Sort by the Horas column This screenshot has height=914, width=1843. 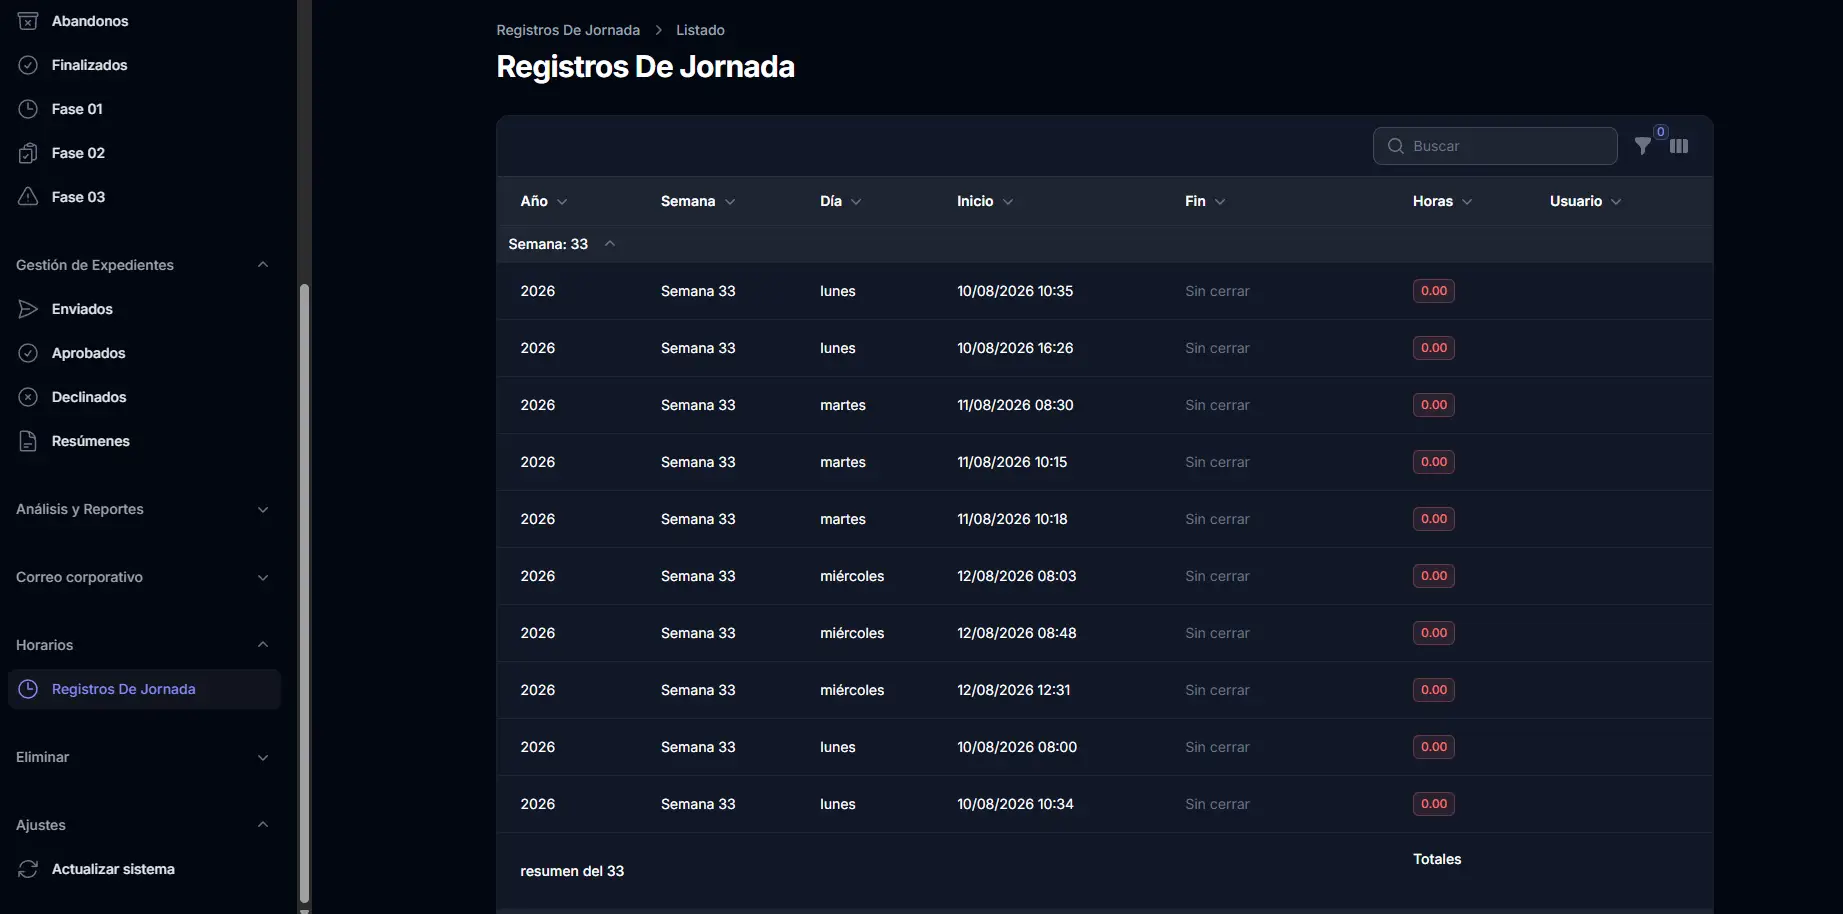tap(1443, 201)
